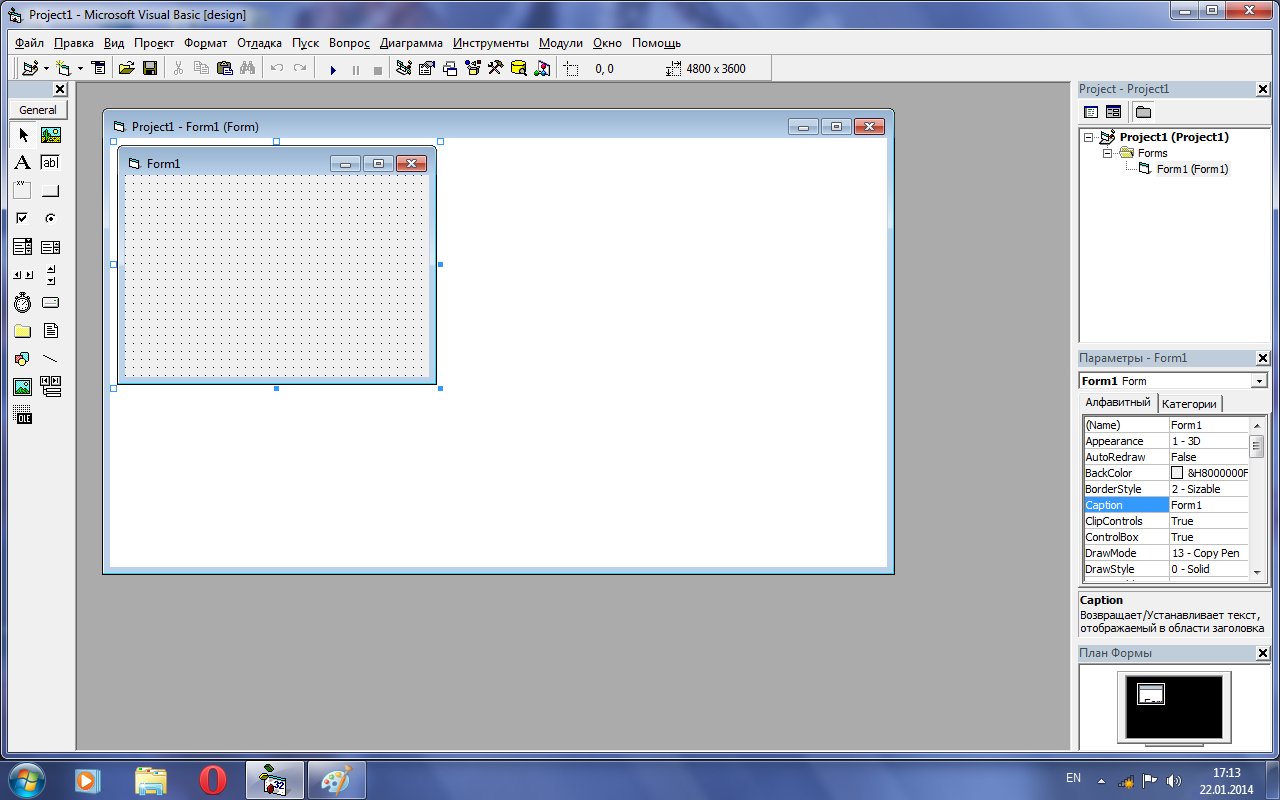Select the PictureBox control tool
This screenshot has height=800, width=1280.
point(51,135)
